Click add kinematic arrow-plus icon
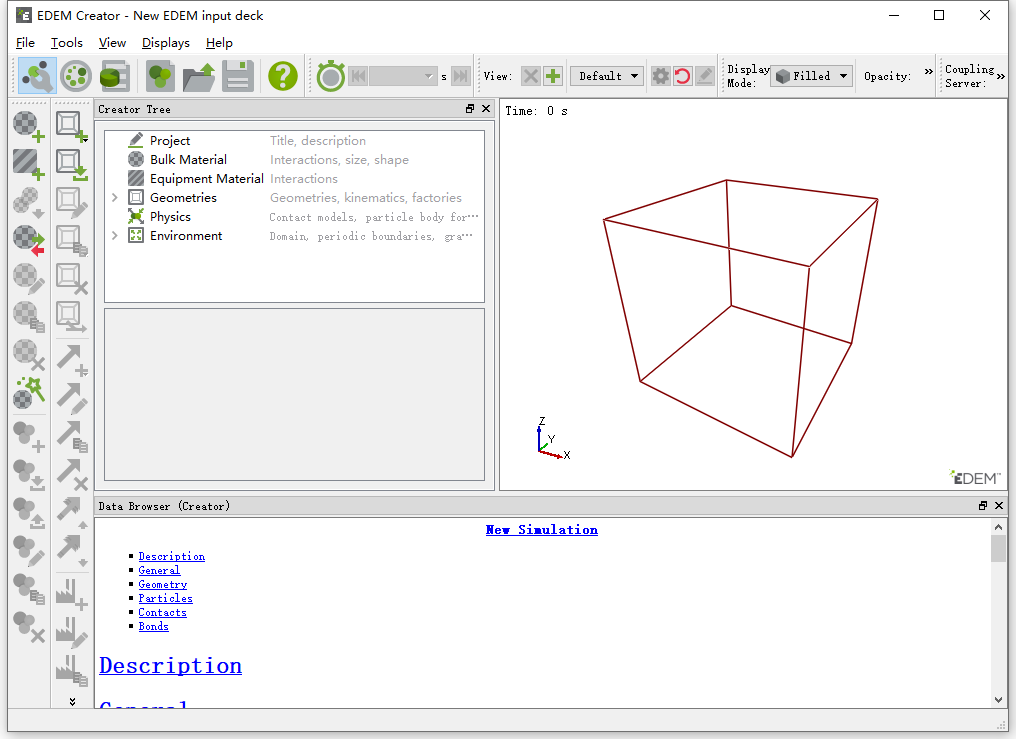Viewport: 1016px width, 739px height. point(71,360)
